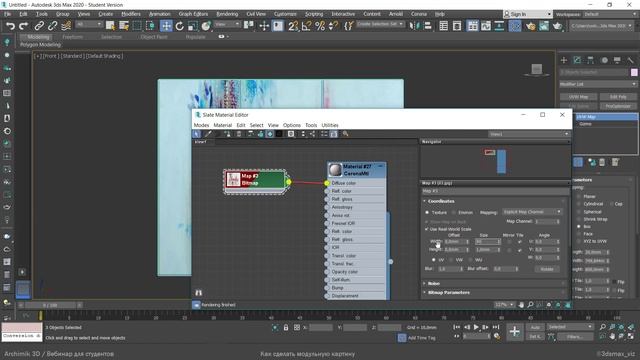The height and width of the screenshot is (360, 640).
Task: Select the Environ radio button
Action: 454,212
